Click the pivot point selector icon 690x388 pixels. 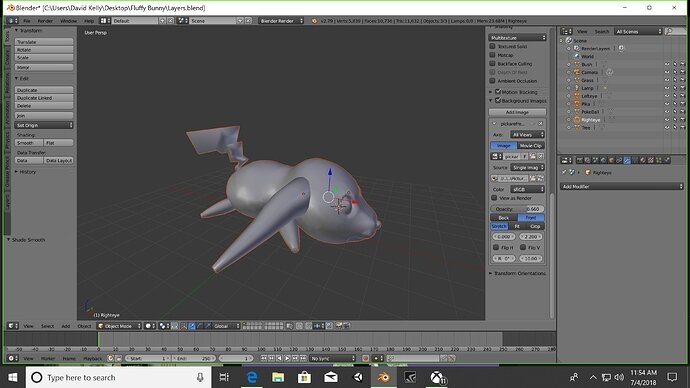(164, 326)
